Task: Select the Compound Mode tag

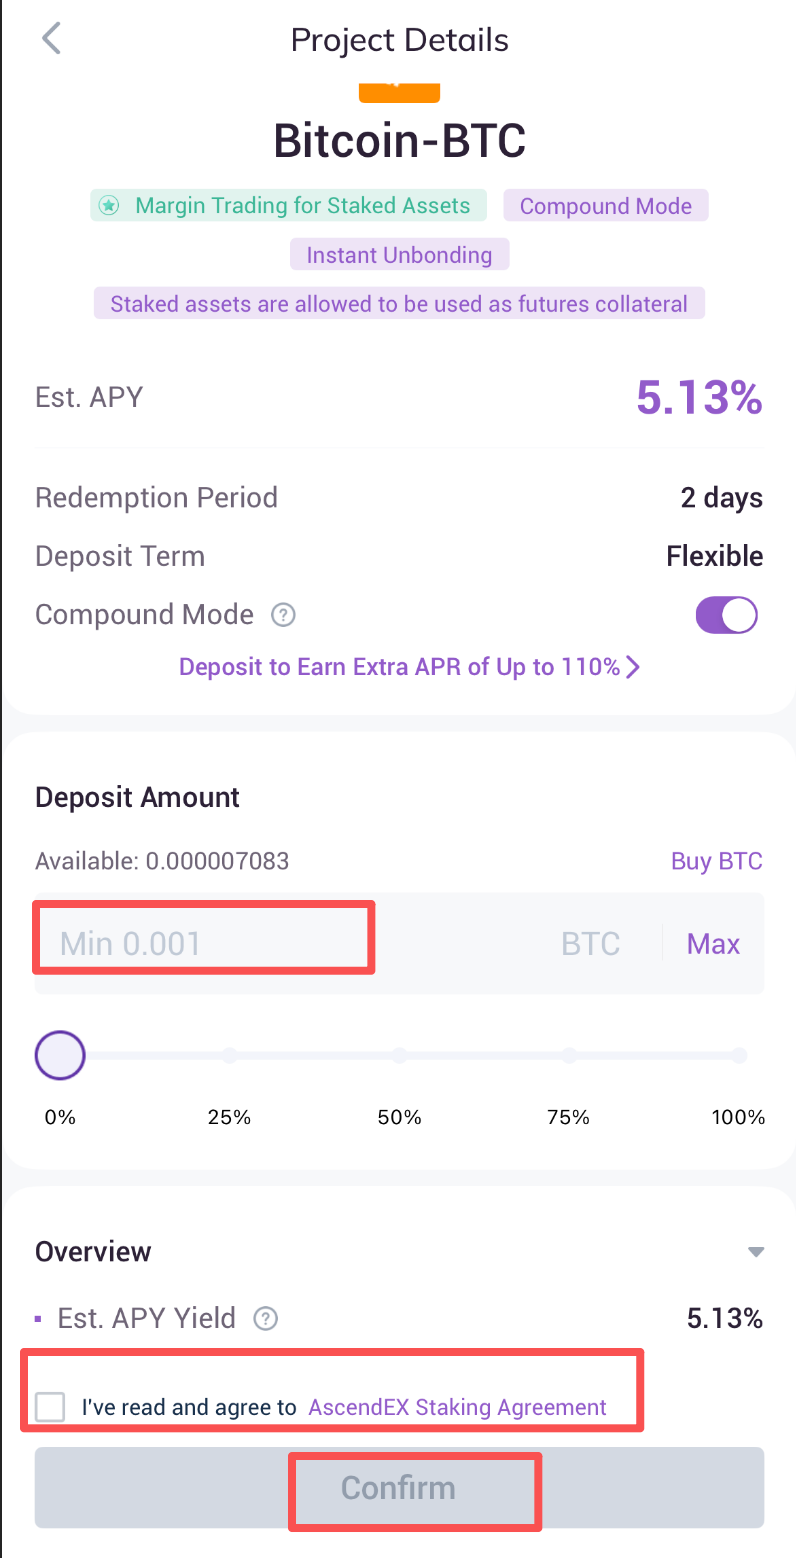Action: pos(605,206)
